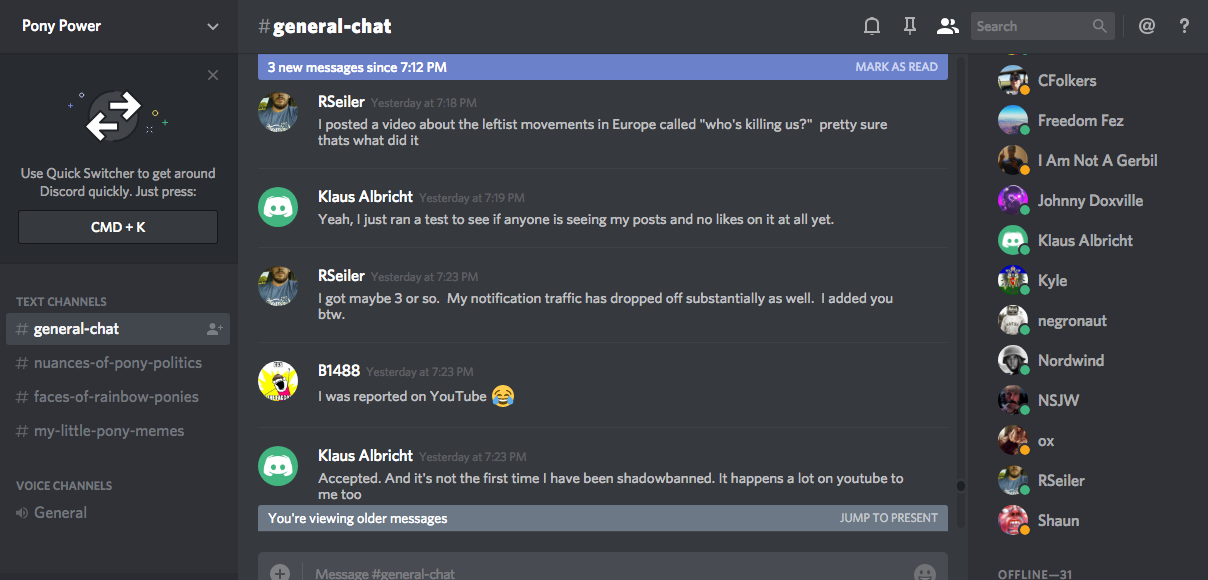
Task: Open the help question mark icon
Action: [1185, 27]
